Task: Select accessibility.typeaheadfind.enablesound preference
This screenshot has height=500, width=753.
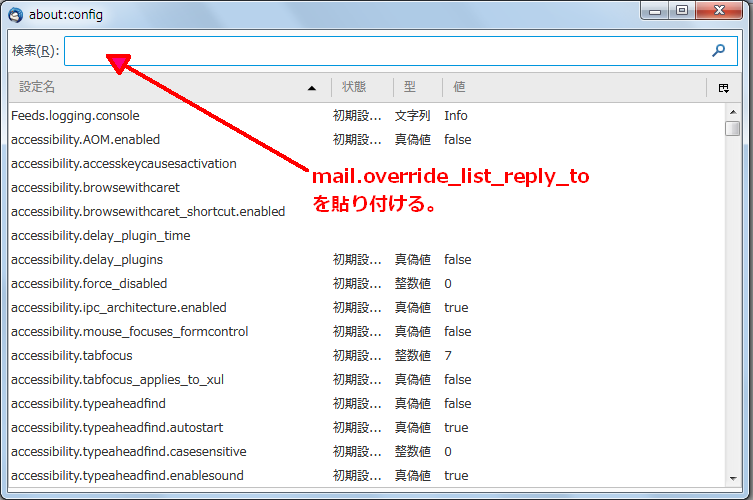Action: (127, 476)
